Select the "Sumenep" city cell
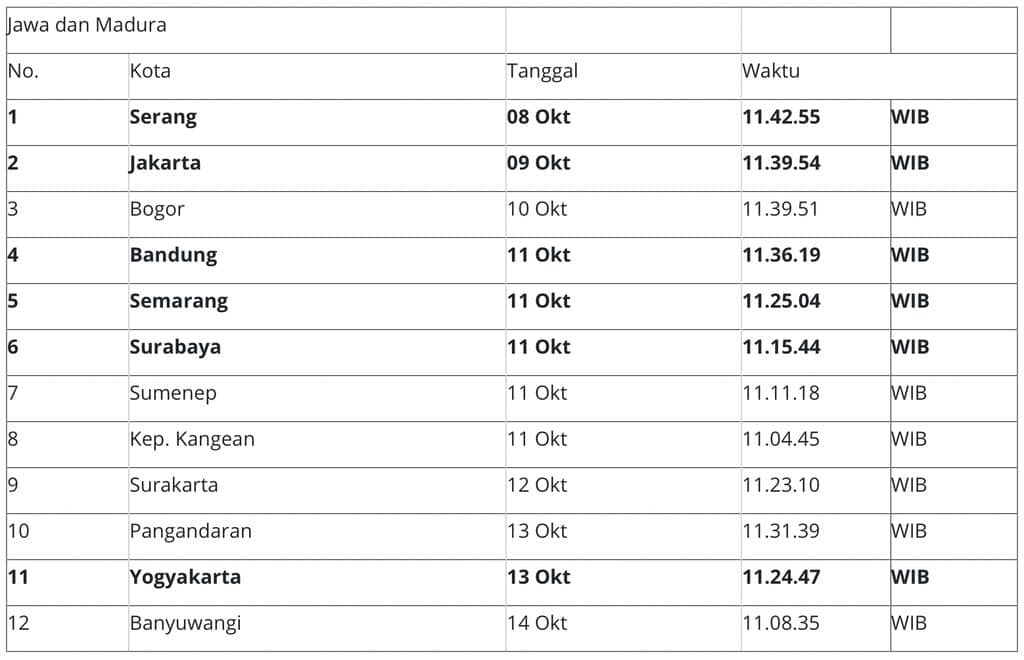This screenshot has width=1024, height=660. coord(173,393)
